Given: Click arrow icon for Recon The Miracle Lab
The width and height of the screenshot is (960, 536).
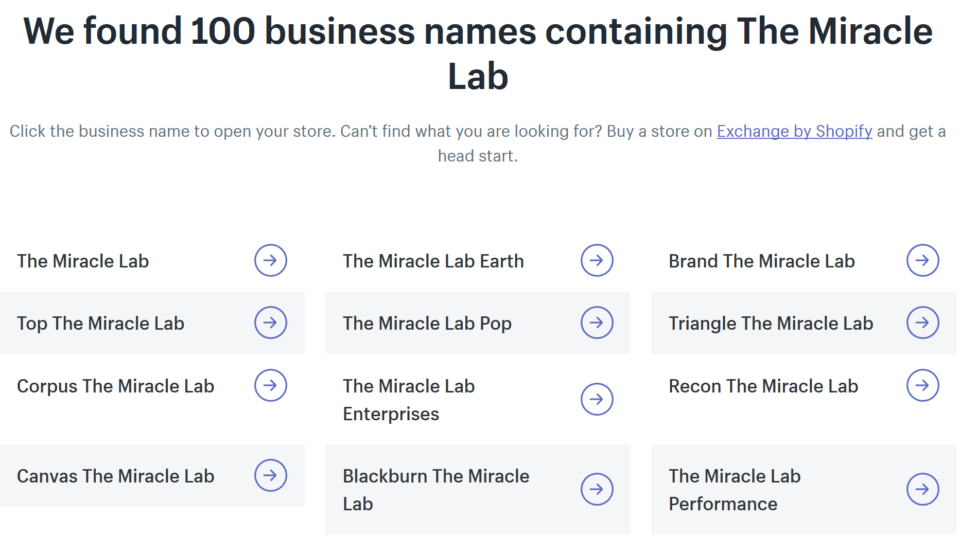Looking at the screenshot, I should [x=923, y=385].
